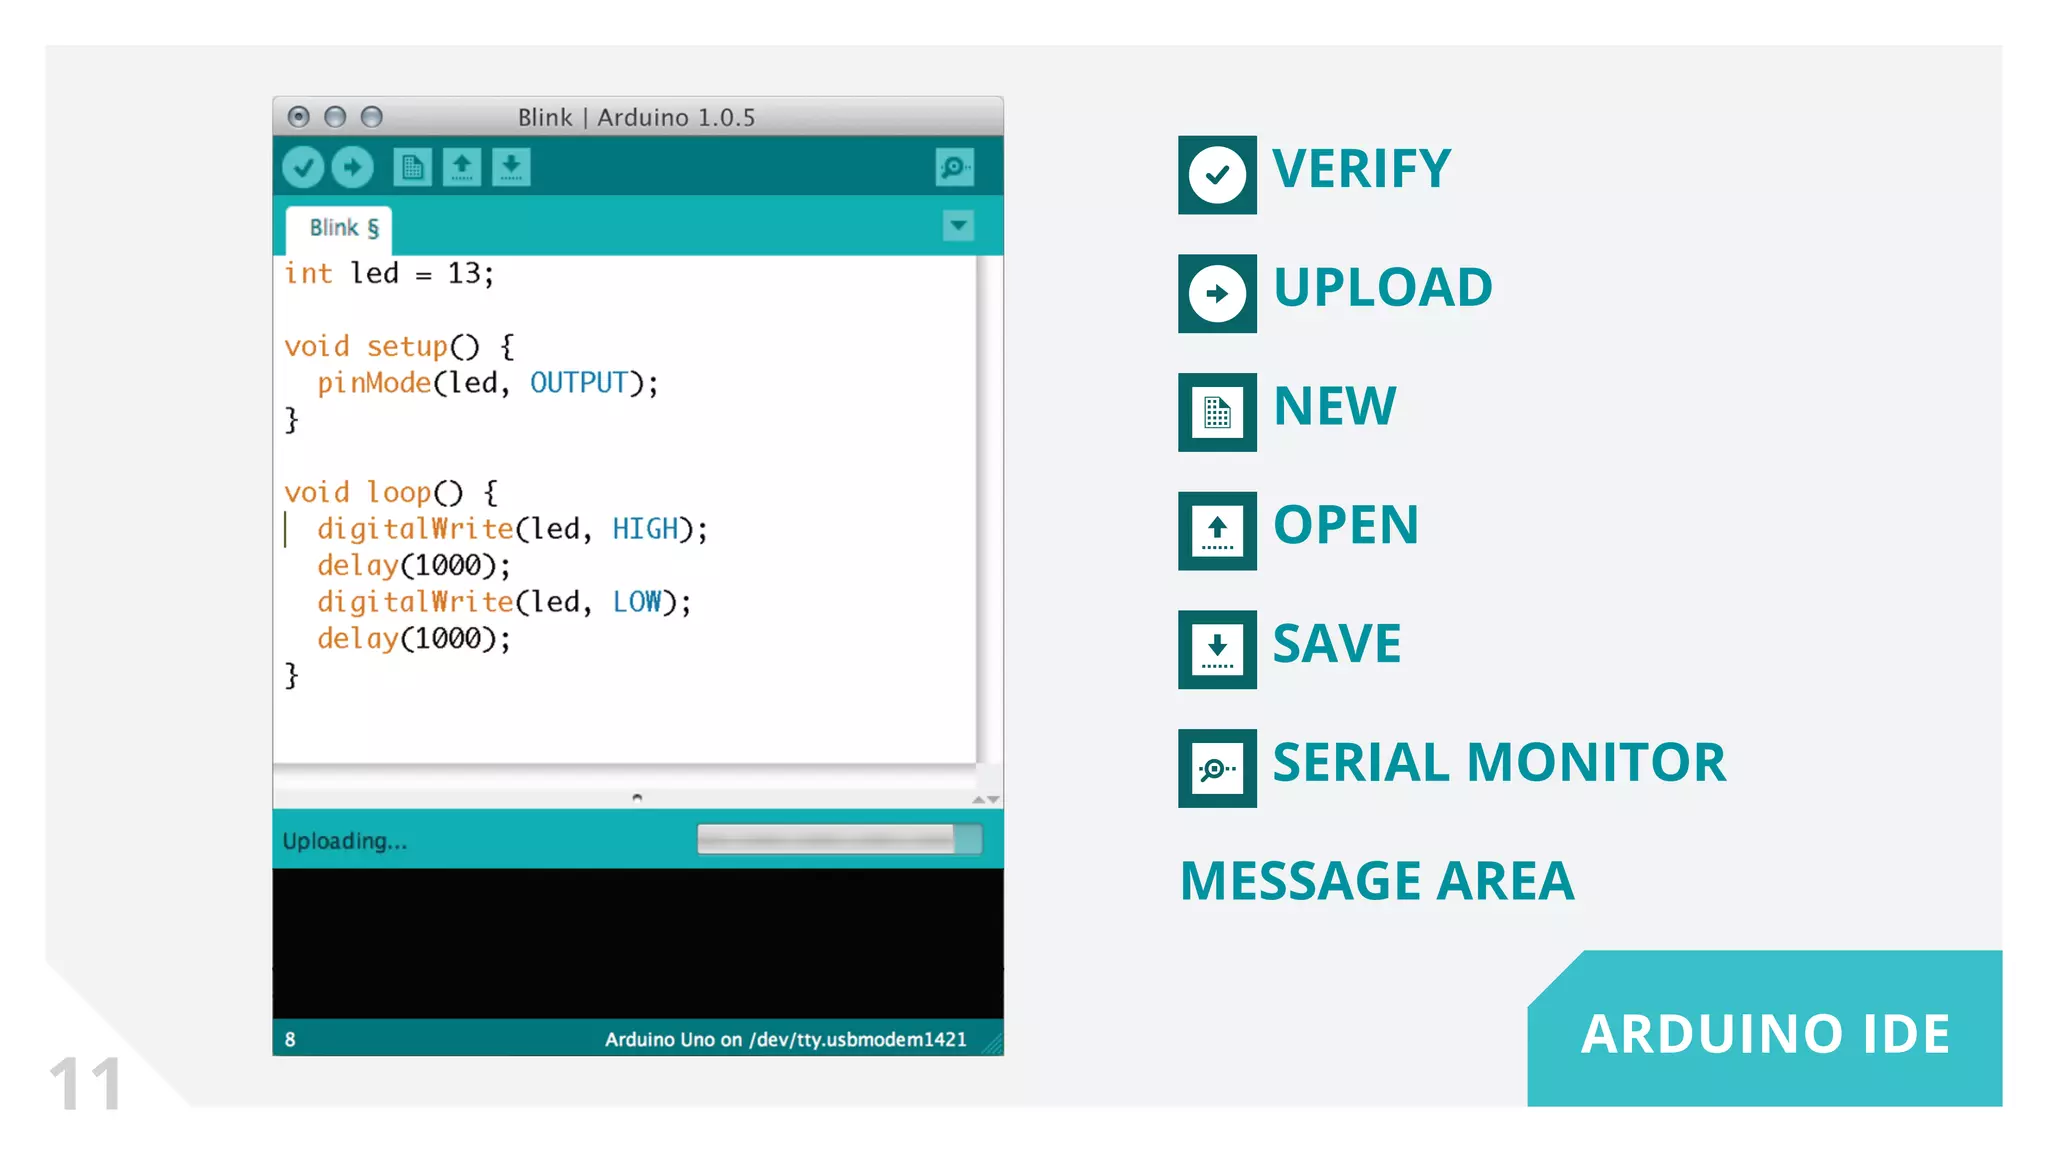2048x1152 pixels.
Task: Click the upload progress bar
Action: pos(839,839)
